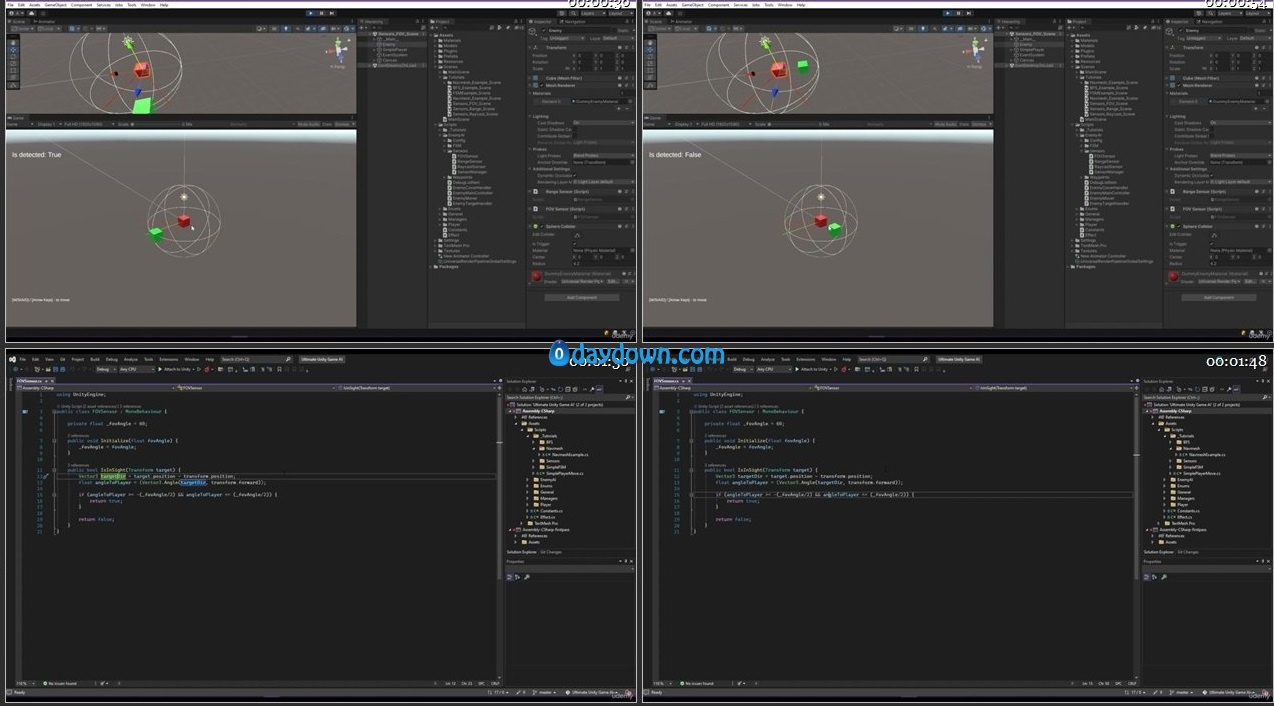This screenshot has width=1274, height=706.
Task: Click shader Edit button in 'Is detected: True' Inspector
Action: coord(611,282)
